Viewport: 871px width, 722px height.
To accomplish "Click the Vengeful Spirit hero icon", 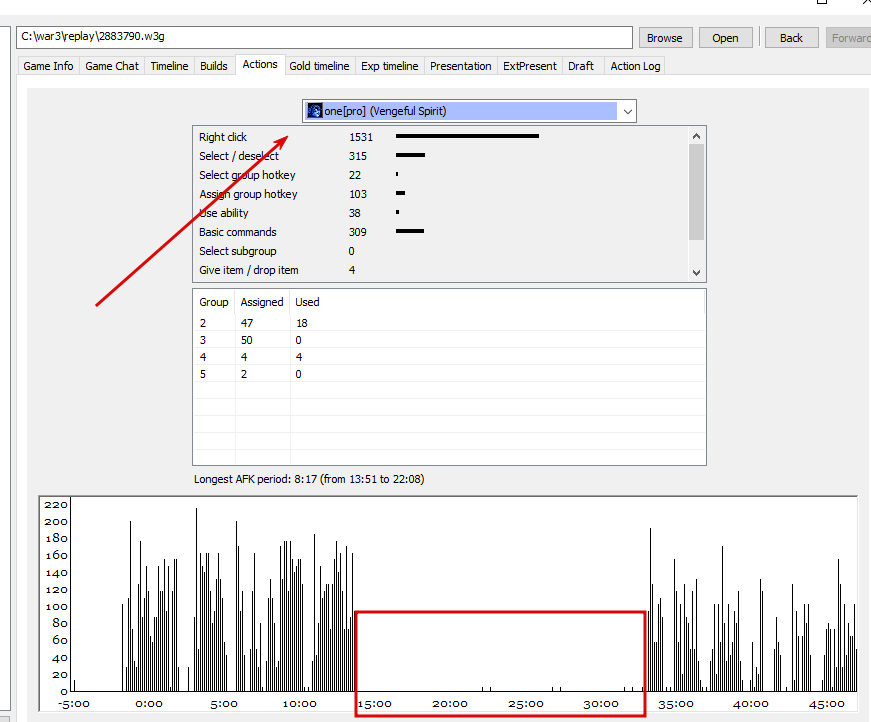I will coord(315,111).
